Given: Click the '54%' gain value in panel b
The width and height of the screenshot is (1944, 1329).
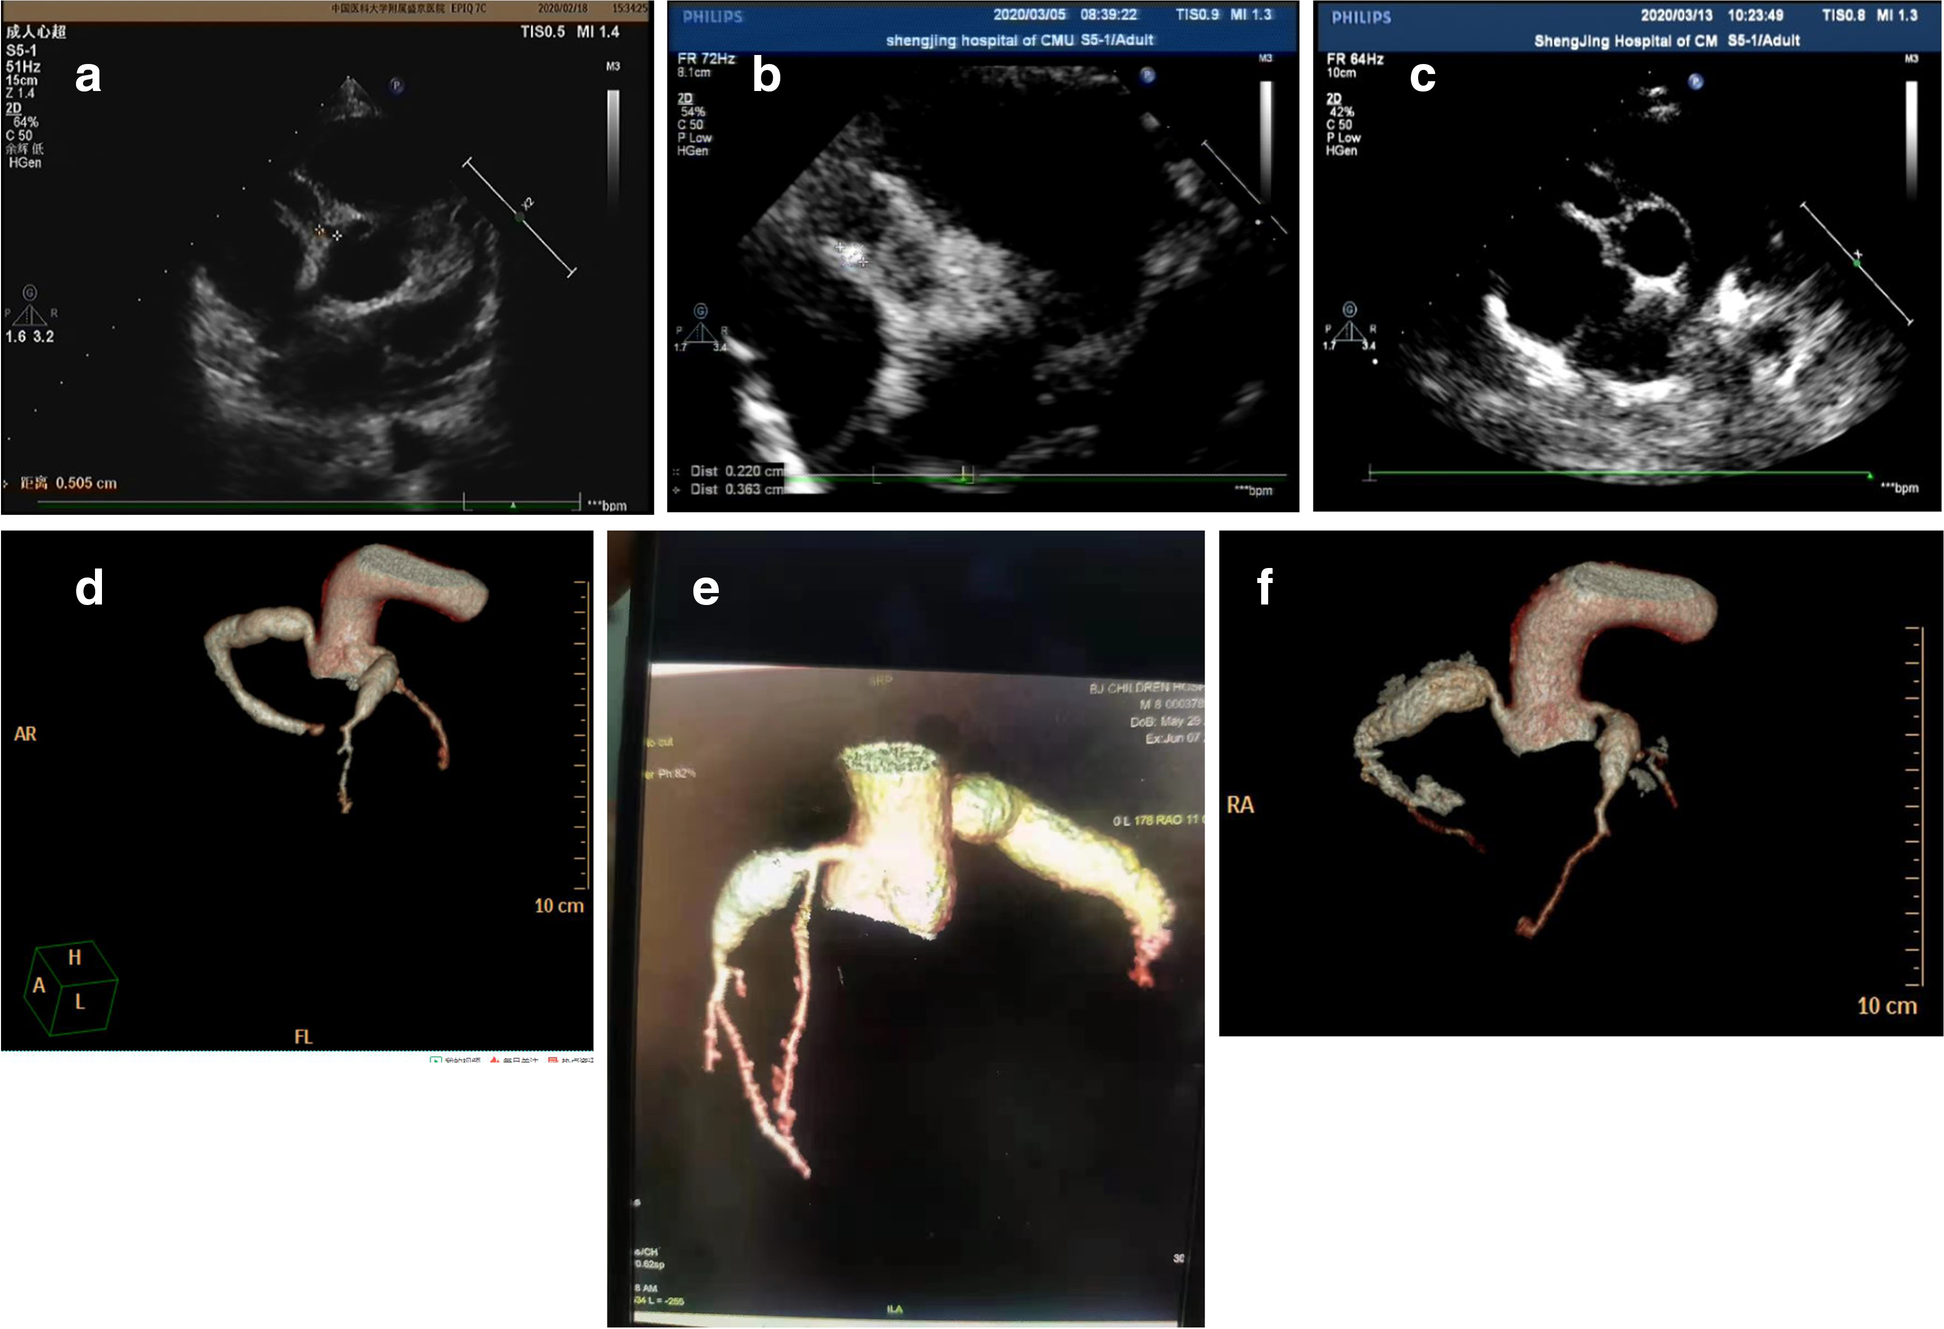Looking at the screenshot, I should click(x=693, y=112).
